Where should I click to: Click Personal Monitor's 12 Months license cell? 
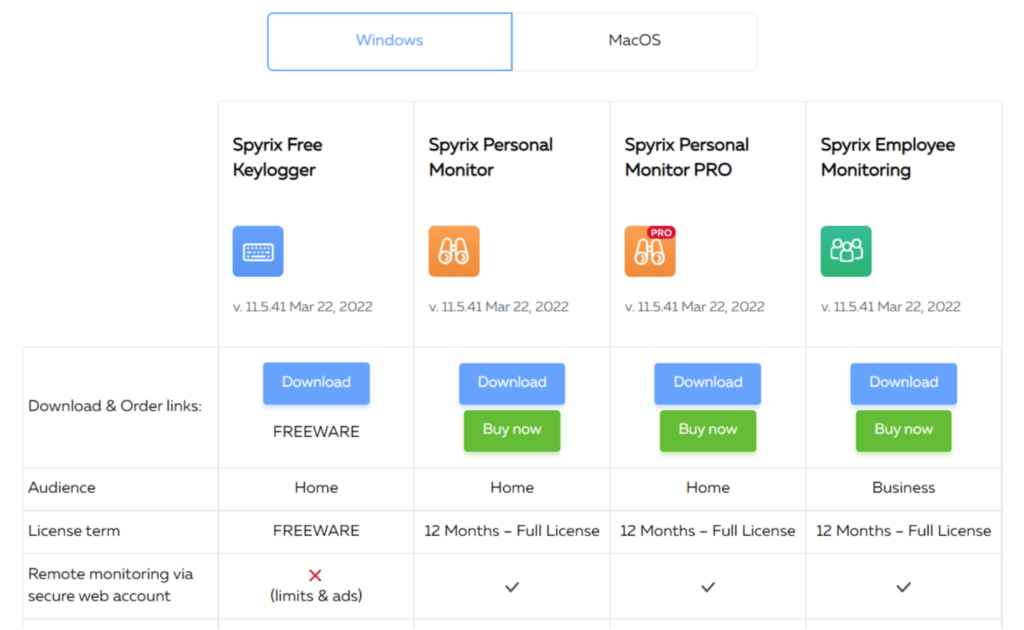[x=512, y=531]
